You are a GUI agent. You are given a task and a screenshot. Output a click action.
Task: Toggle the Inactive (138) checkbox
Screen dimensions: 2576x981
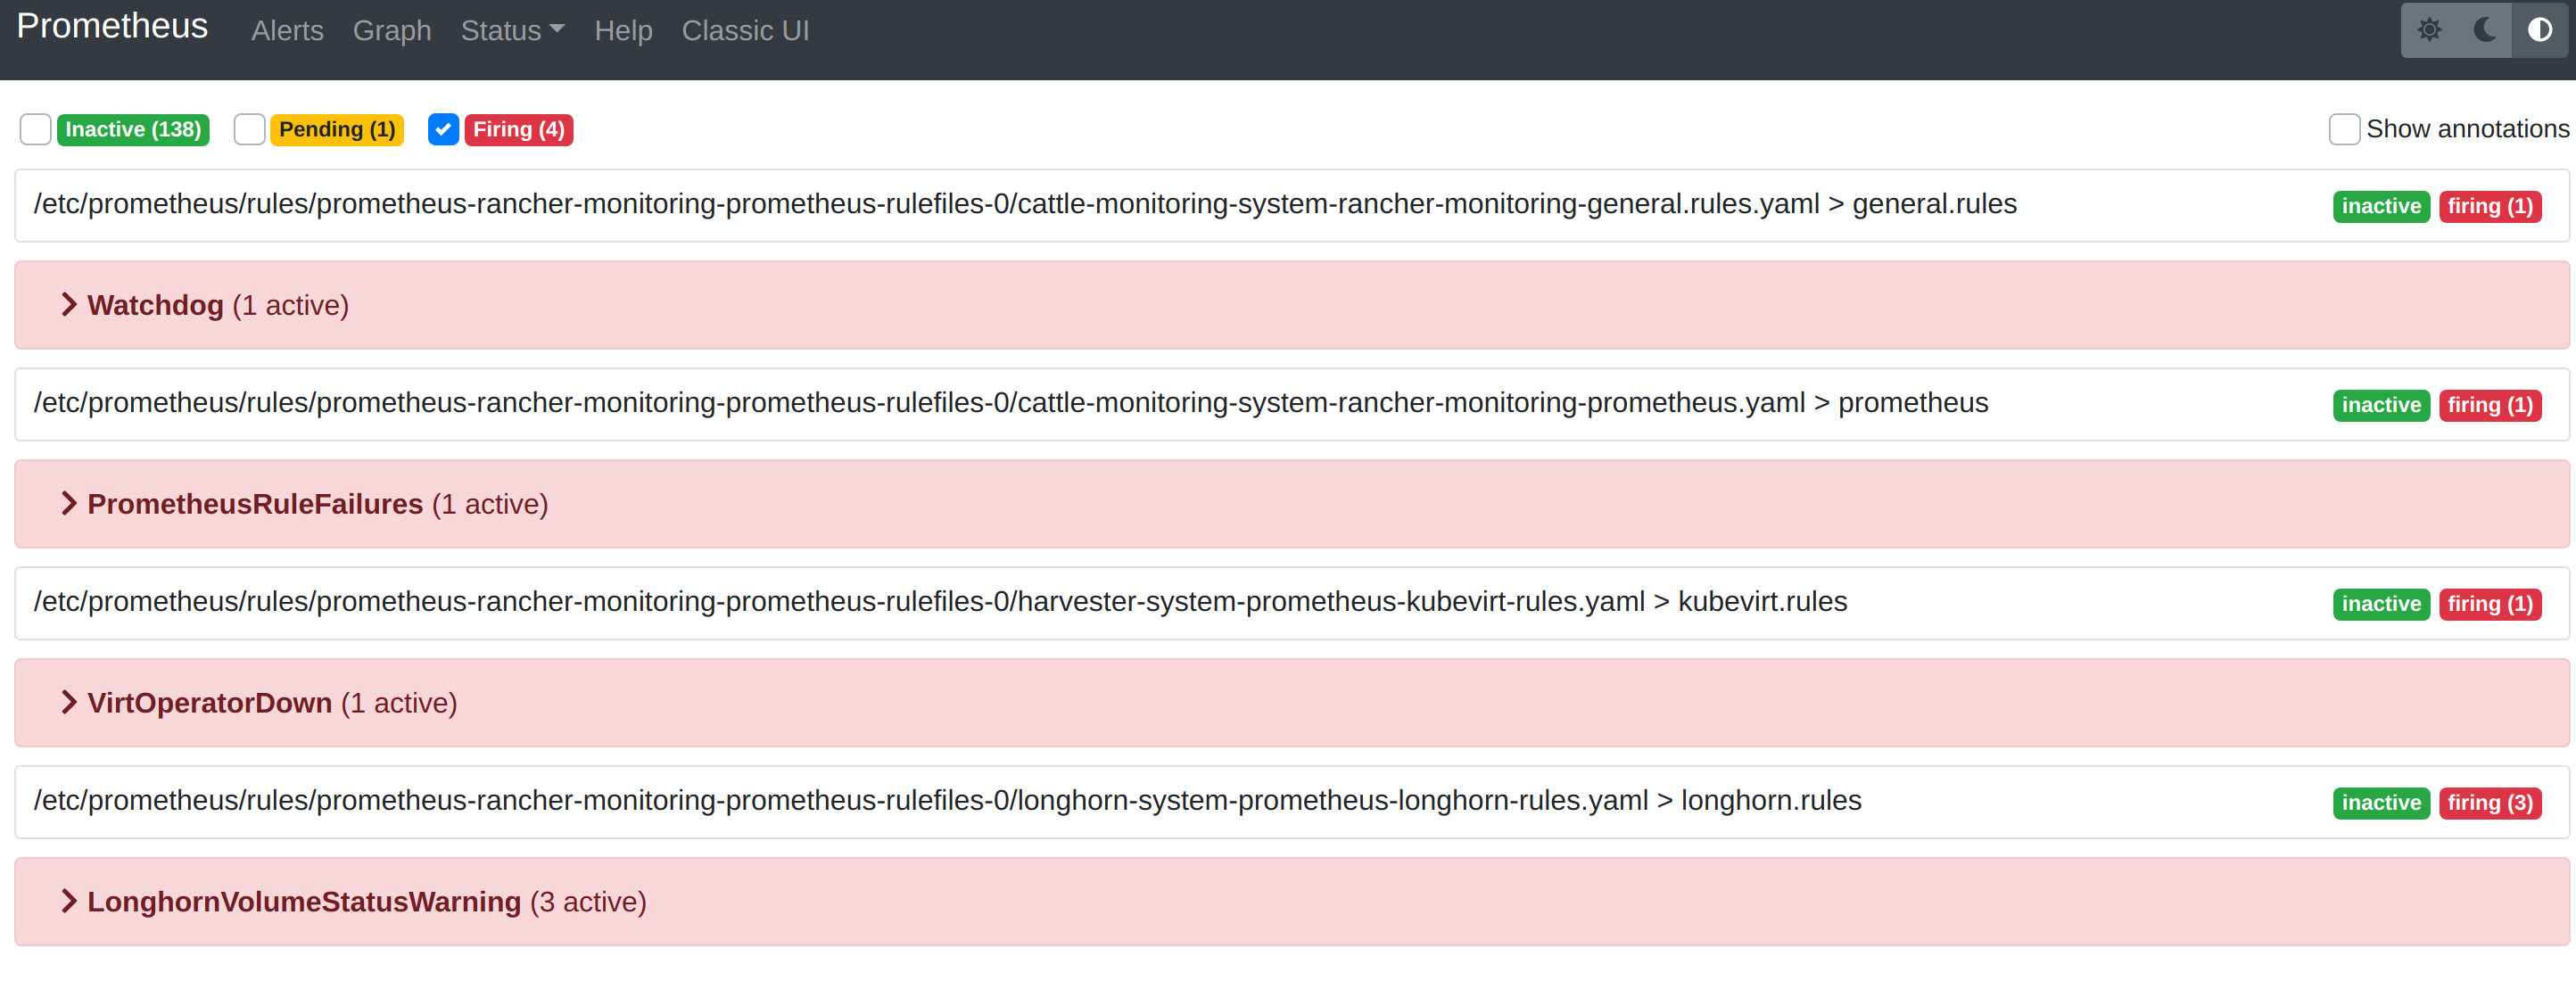(37, 128)
